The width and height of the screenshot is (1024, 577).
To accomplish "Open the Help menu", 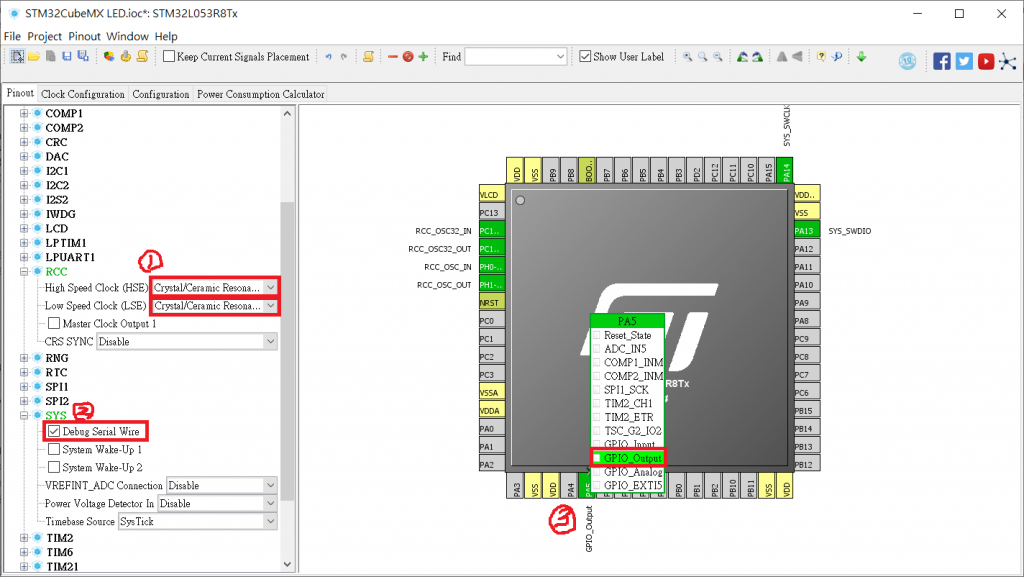I will tap(166, 37).
